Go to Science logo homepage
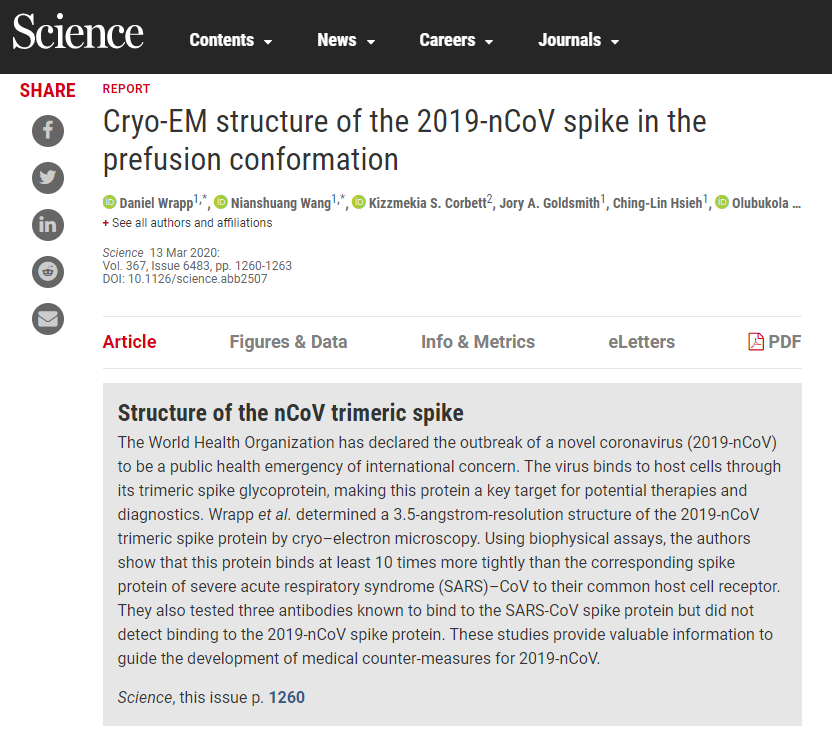The width and height of the screenshot is (832, 731). click(x=77, y=32)
